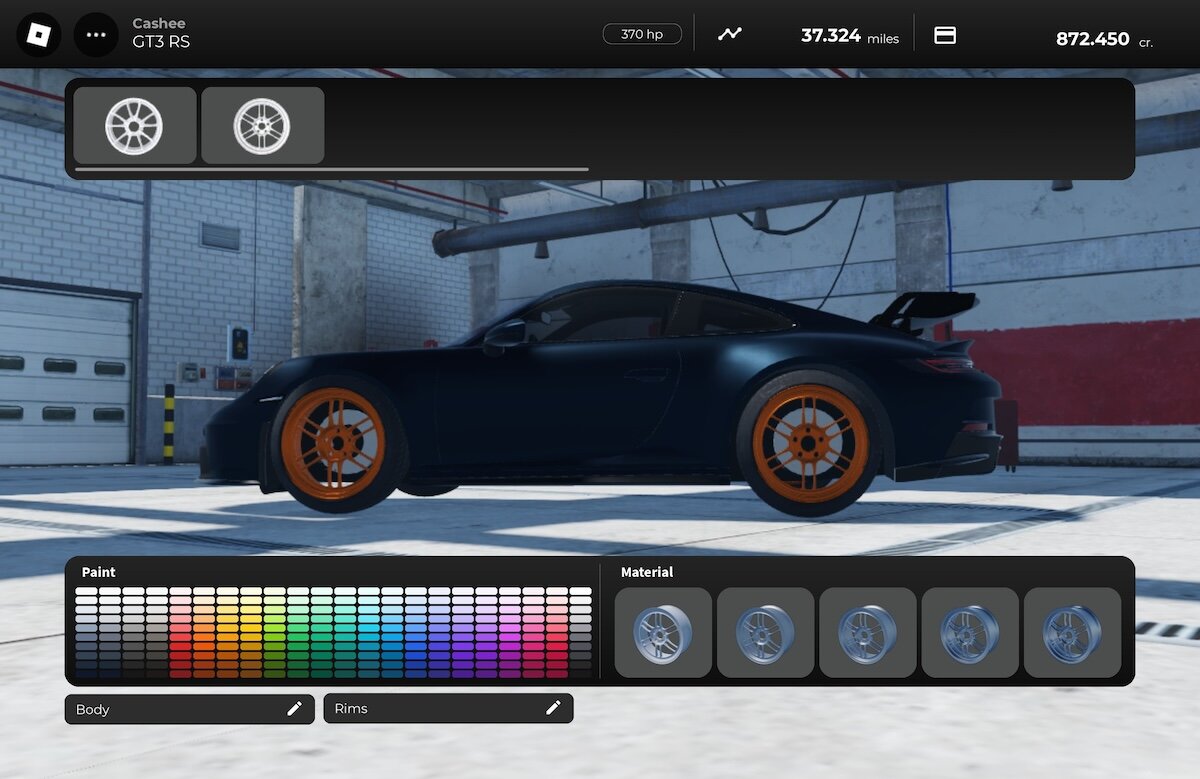The height and width of the screenshot is (779, 1200).
Task: Click the pencil icon on Rims
Action: pyautogui.click(x=553, y=708)
